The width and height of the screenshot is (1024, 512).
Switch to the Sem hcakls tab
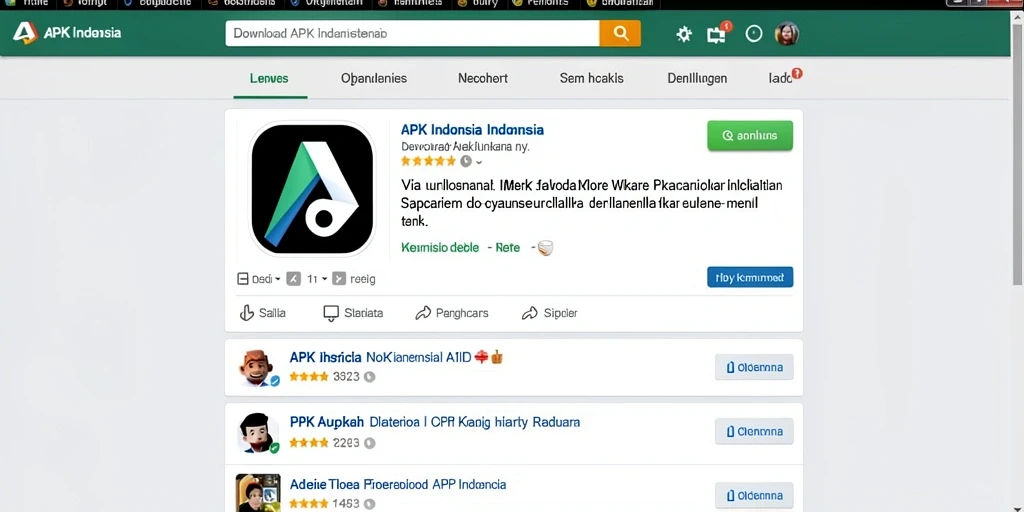point(592,78)
